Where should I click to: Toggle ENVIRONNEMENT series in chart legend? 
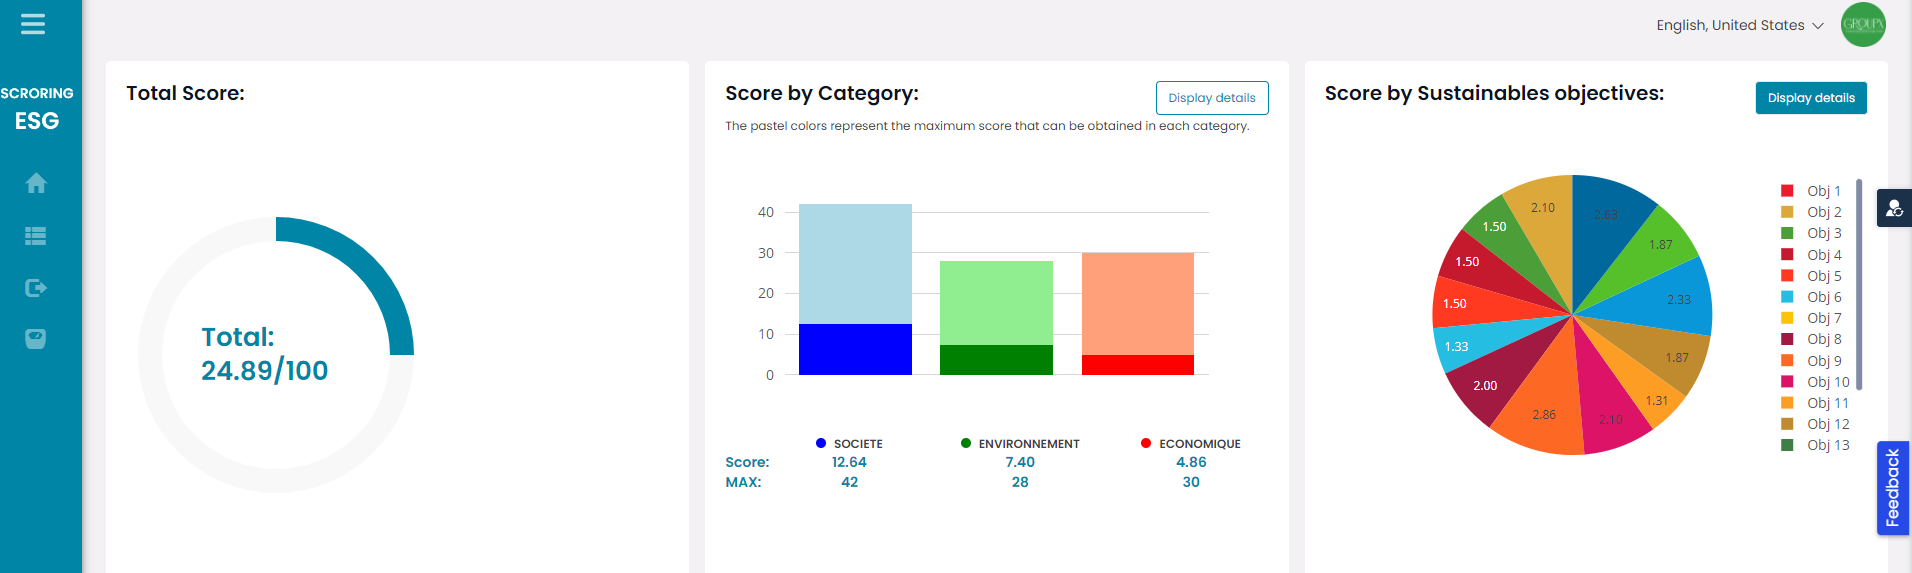tap(1020, 444)
